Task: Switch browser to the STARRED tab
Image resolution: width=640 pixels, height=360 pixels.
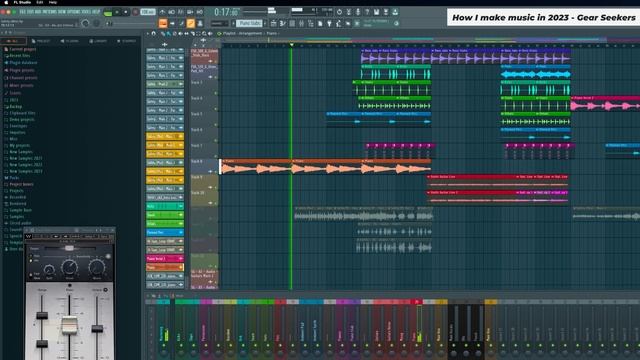Action: pyautogui.click(x=126, y=41)
